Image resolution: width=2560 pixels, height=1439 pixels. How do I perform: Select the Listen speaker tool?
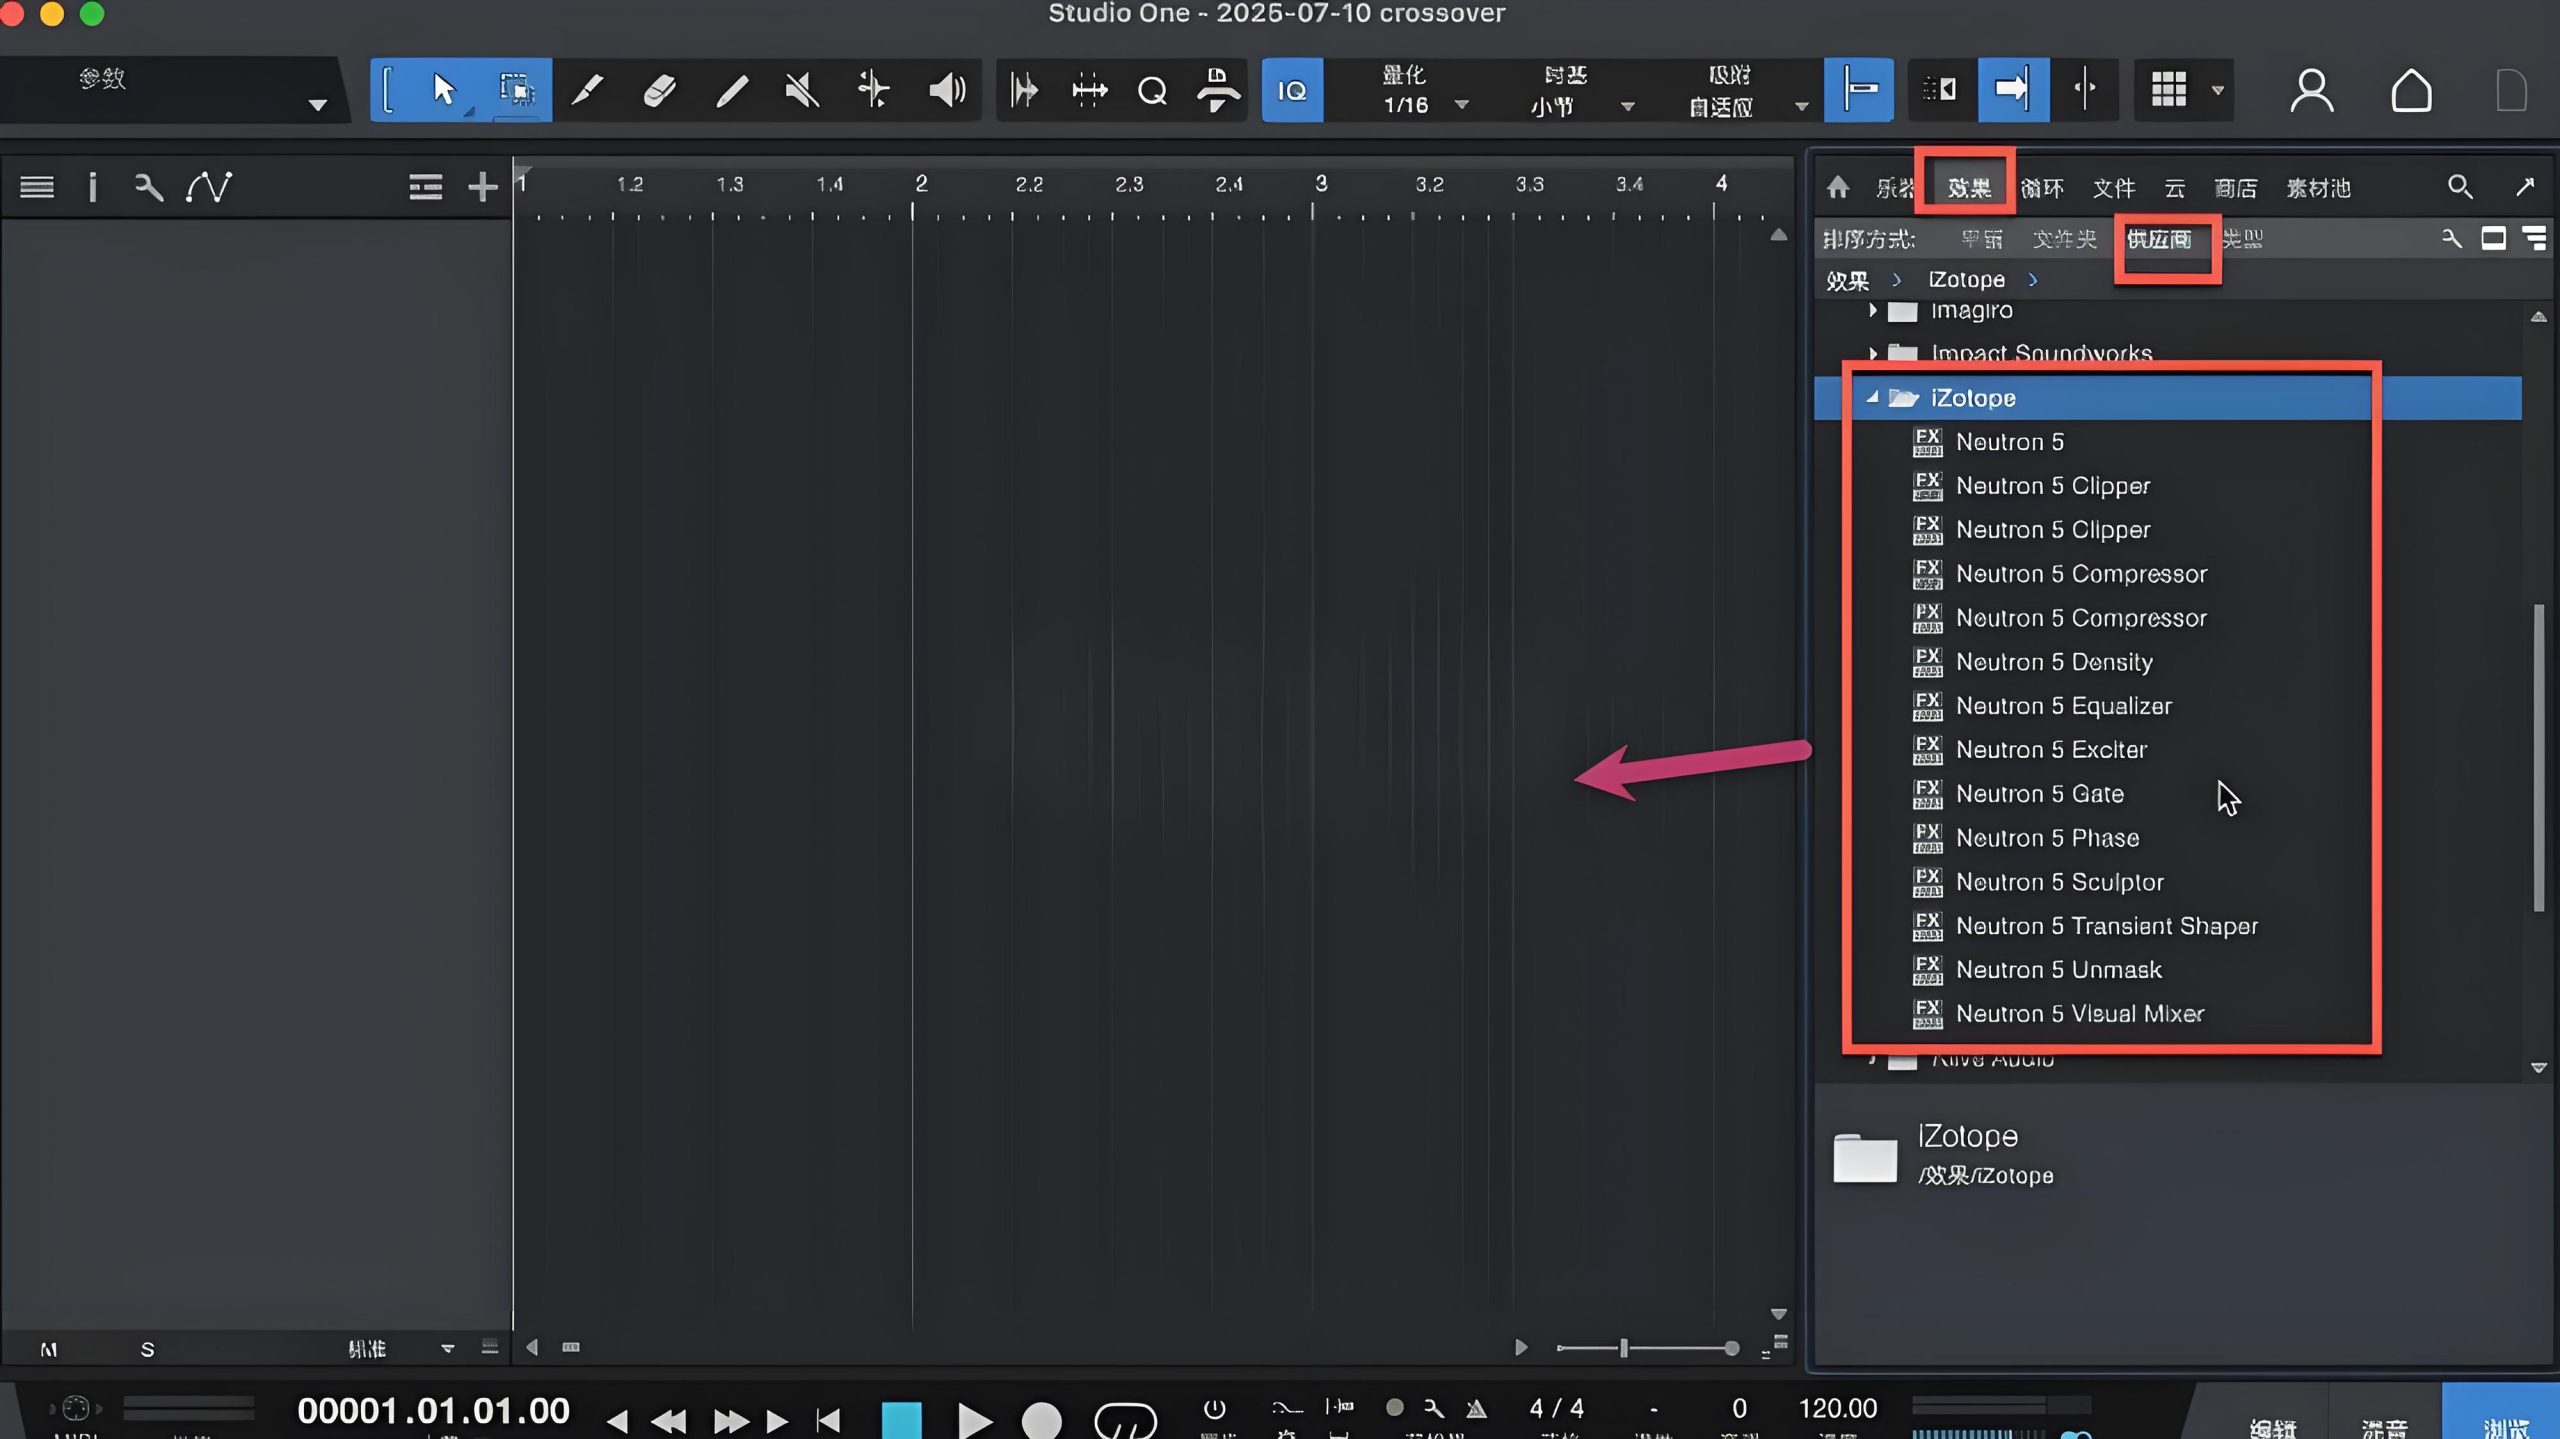coord(946,90)
